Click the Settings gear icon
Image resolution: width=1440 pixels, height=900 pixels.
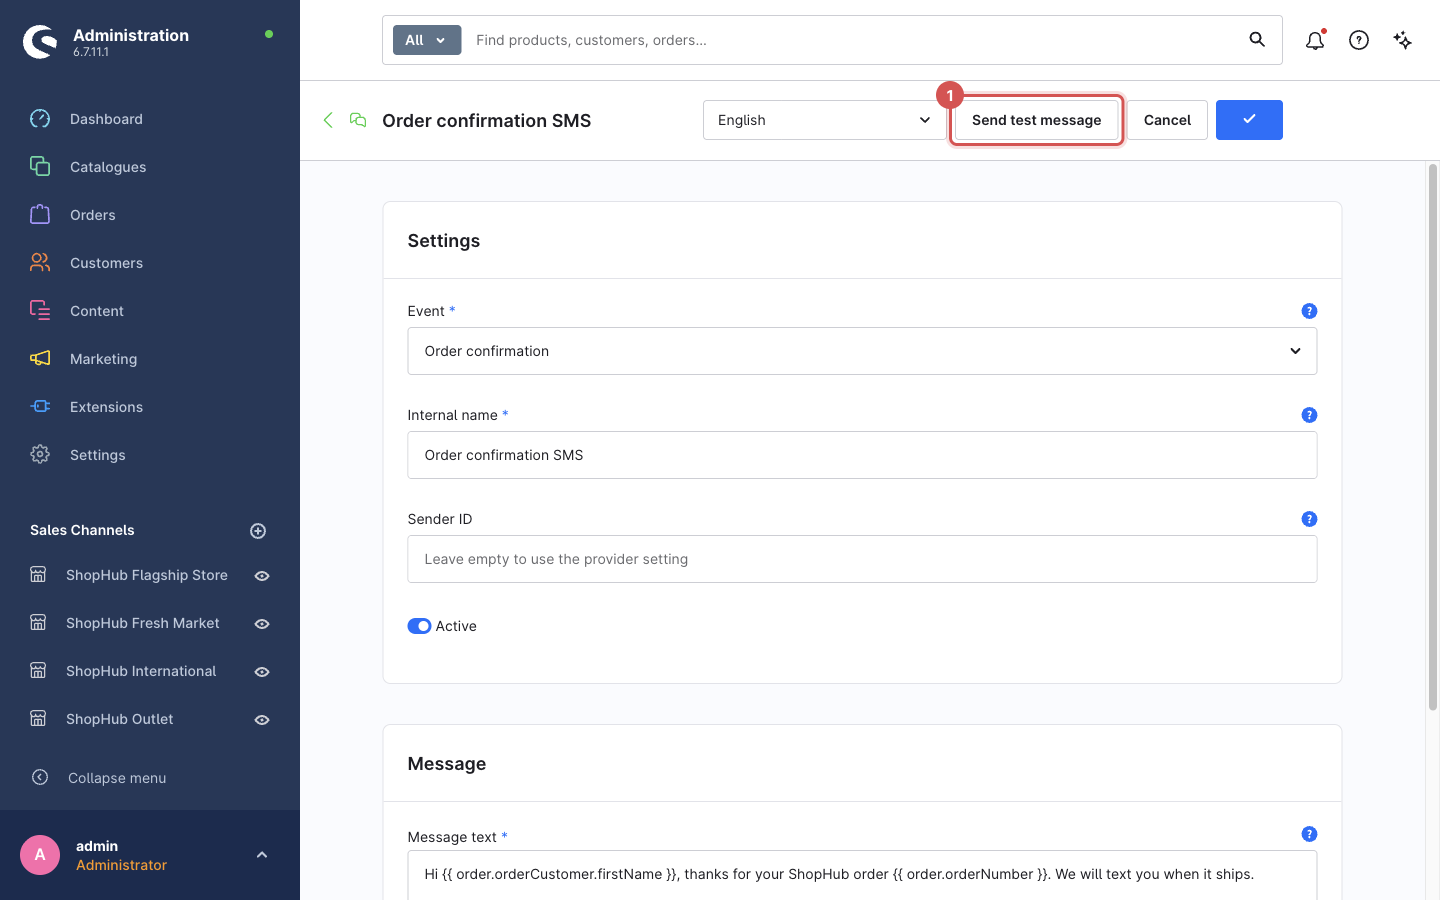(x=40, y=455)
